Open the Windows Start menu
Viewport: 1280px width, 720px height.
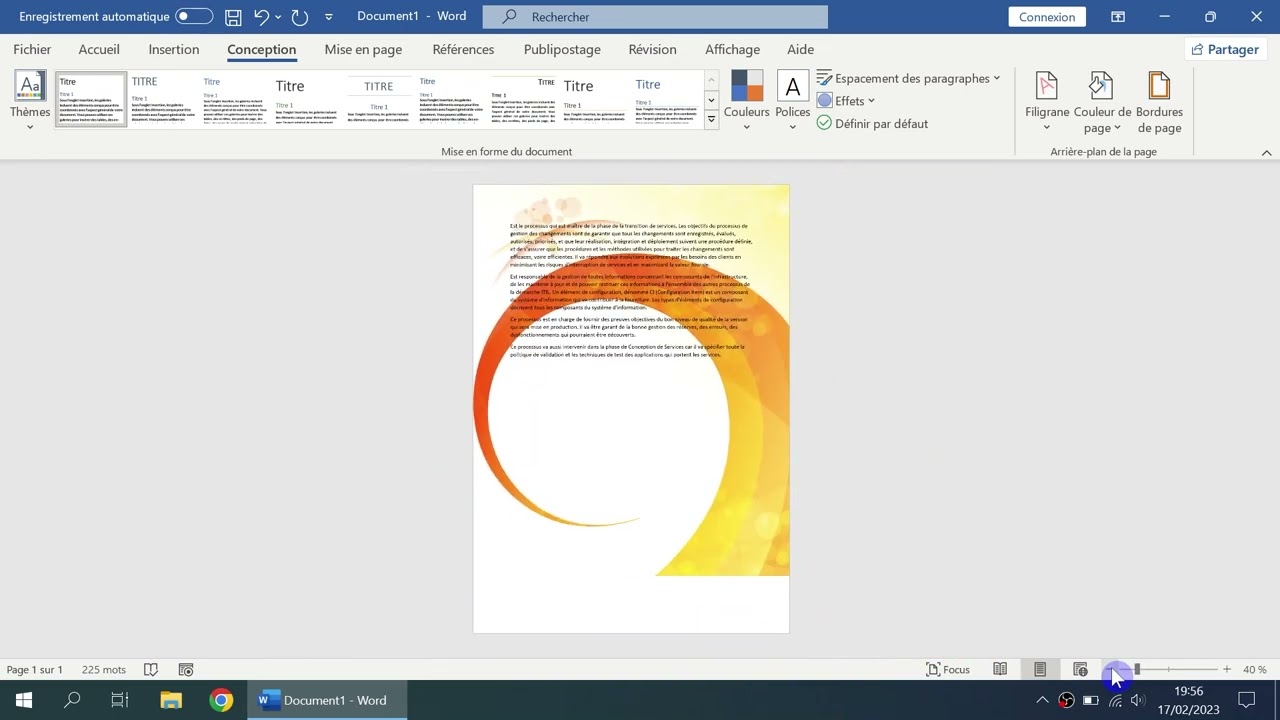click(24, 700)
